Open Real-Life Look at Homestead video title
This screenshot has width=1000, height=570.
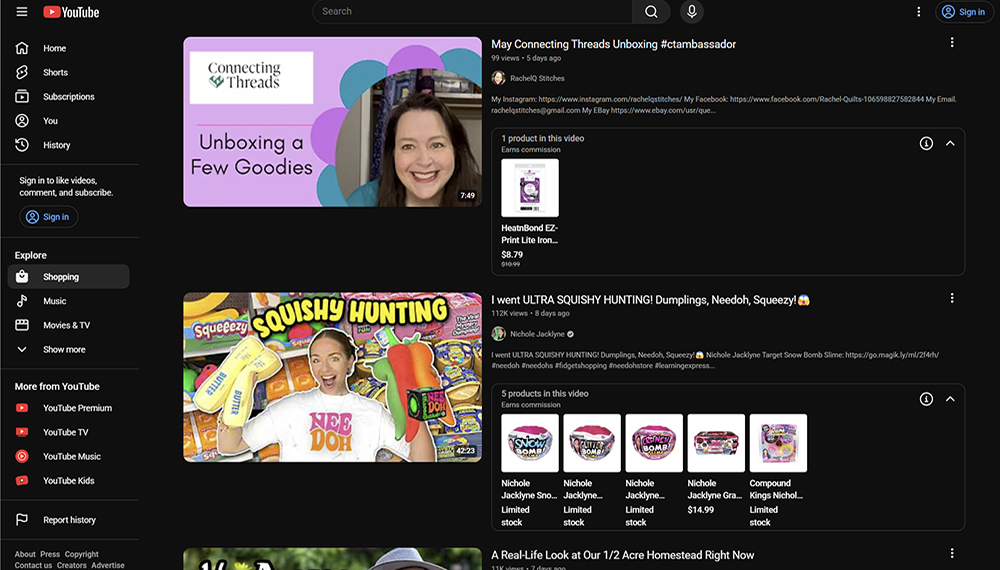click(x=622, y=555)
